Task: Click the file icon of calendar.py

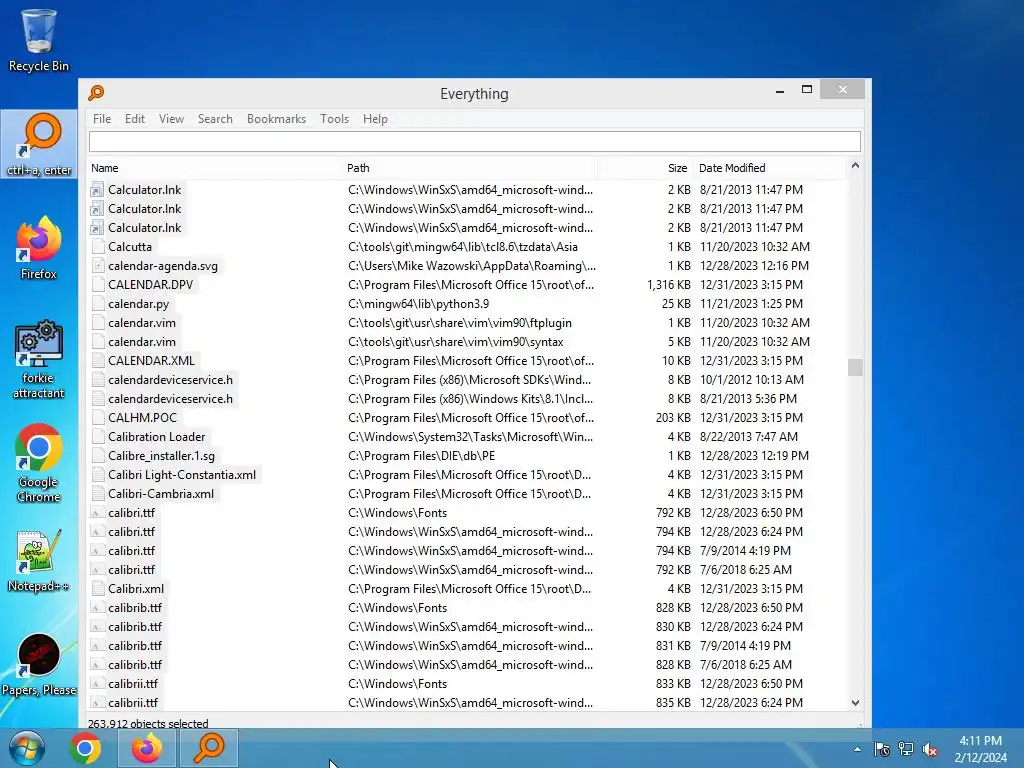Action: (x=98, y=304)
